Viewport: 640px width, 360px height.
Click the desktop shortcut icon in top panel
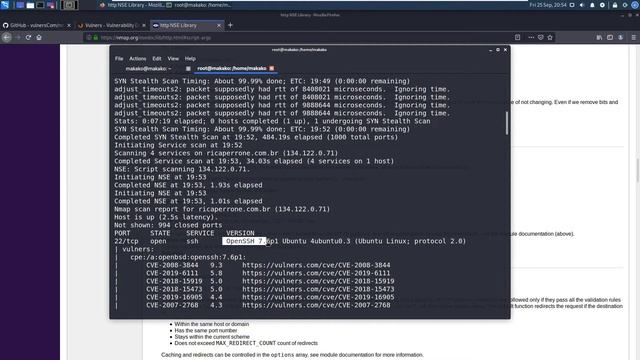pos(20,5)
